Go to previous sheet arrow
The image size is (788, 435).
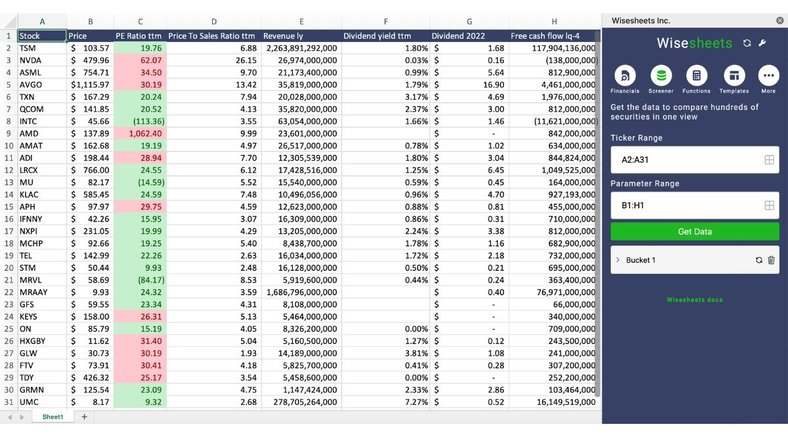click(x=10, y=417)
